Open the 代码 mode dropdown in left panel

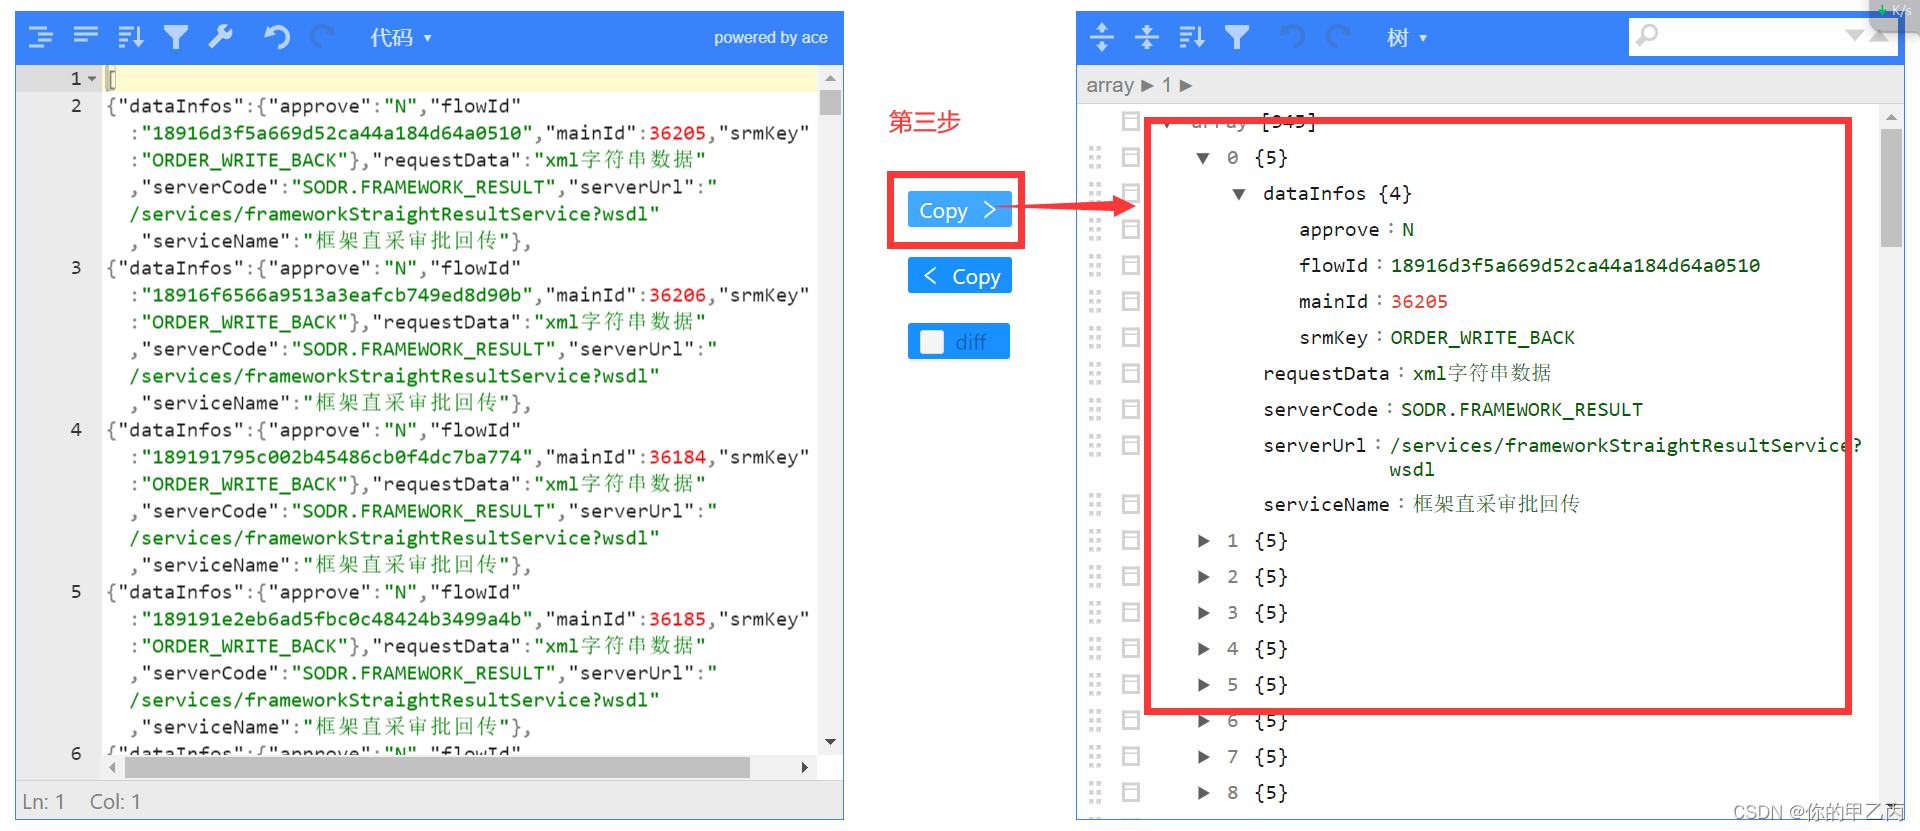(400, 38)
